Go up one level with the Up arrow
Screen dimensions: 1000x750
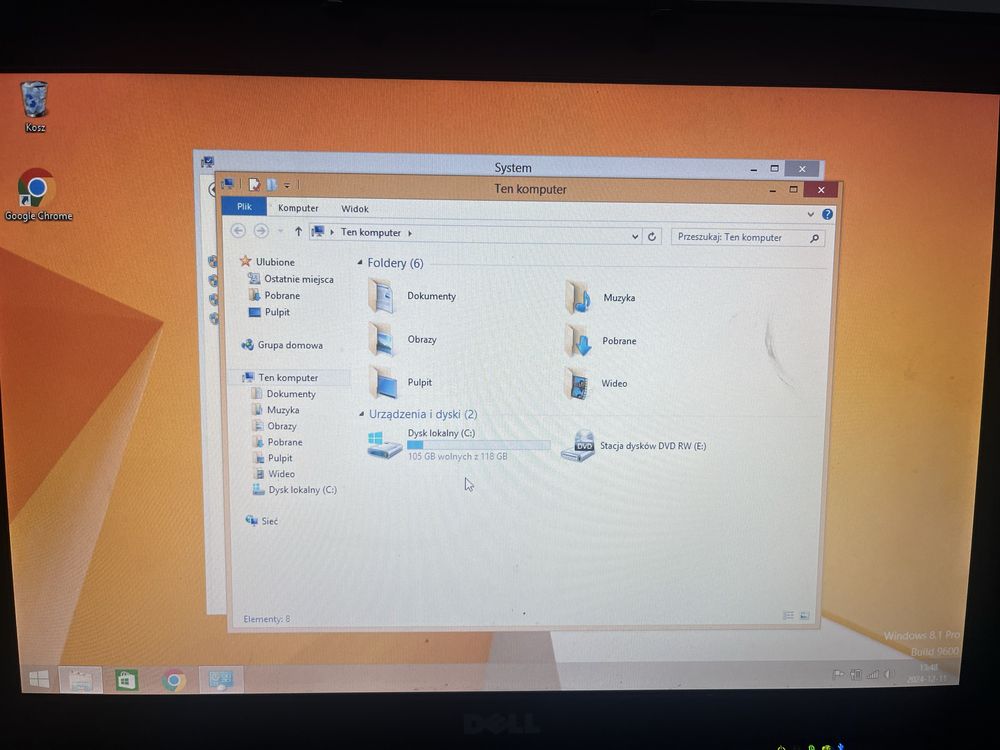[298, 232]
